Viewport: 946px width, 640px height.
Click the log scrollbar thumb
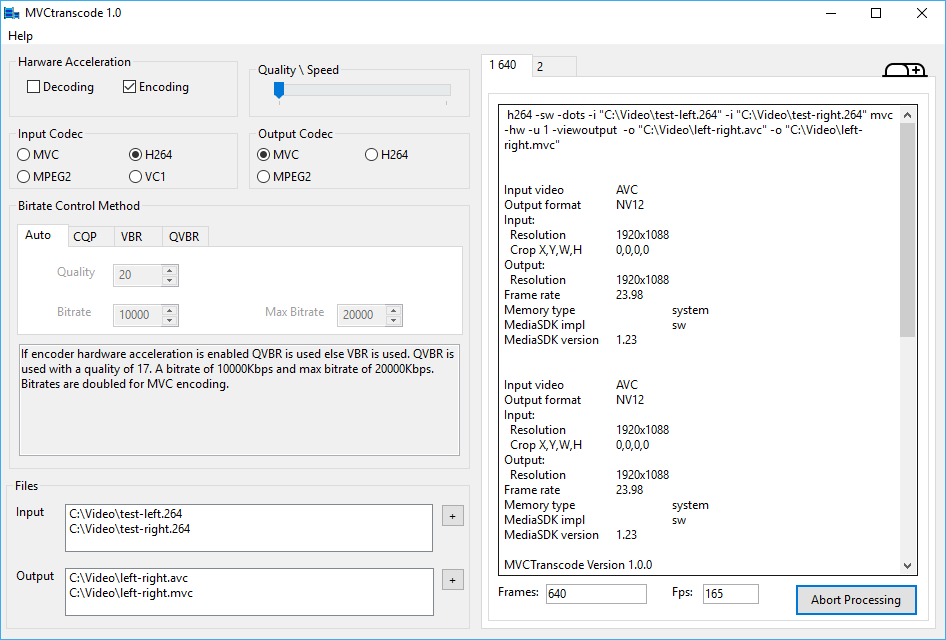pyautogui.click(x=908, y=230)
